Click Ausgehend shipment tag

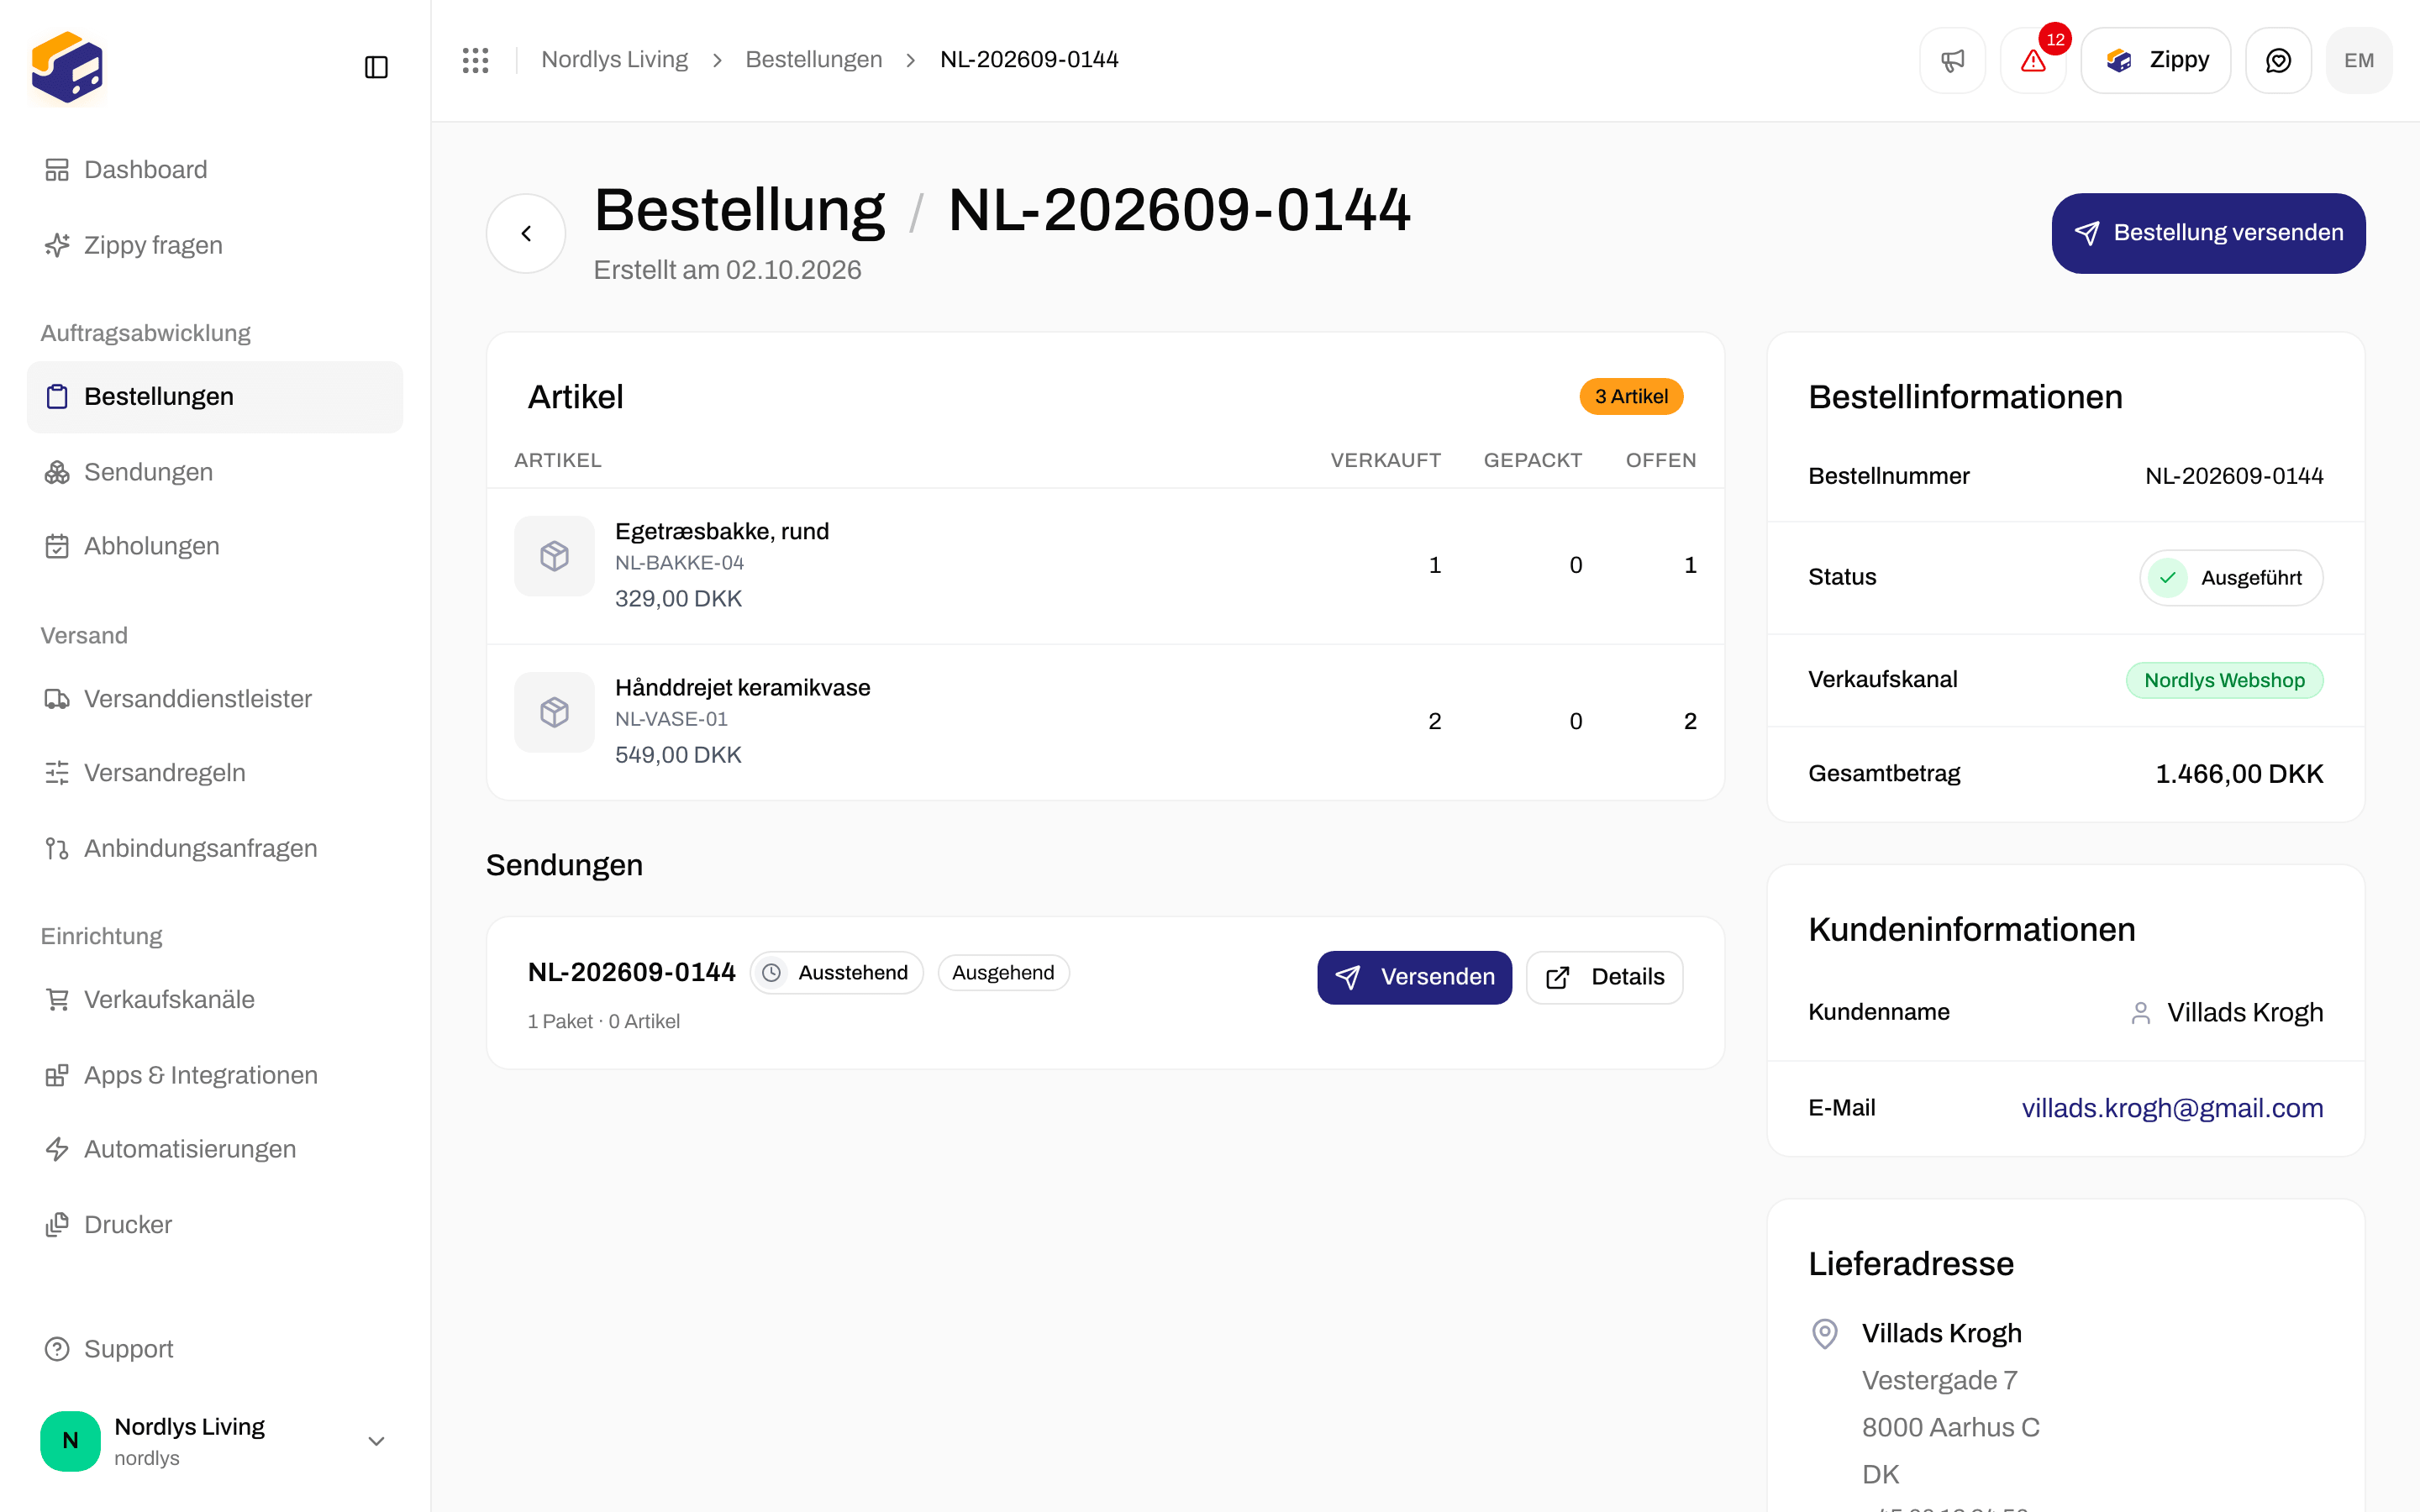point(1003,973)
